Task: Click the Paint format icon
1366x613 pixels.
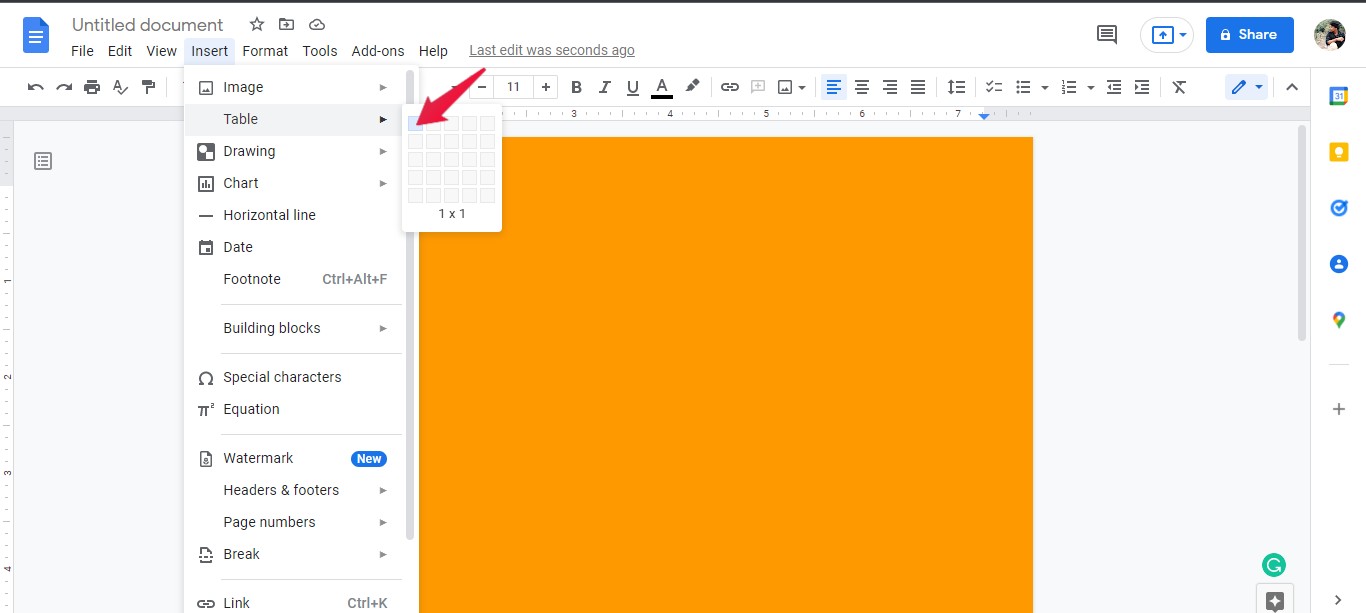Action: click(149, 87)
